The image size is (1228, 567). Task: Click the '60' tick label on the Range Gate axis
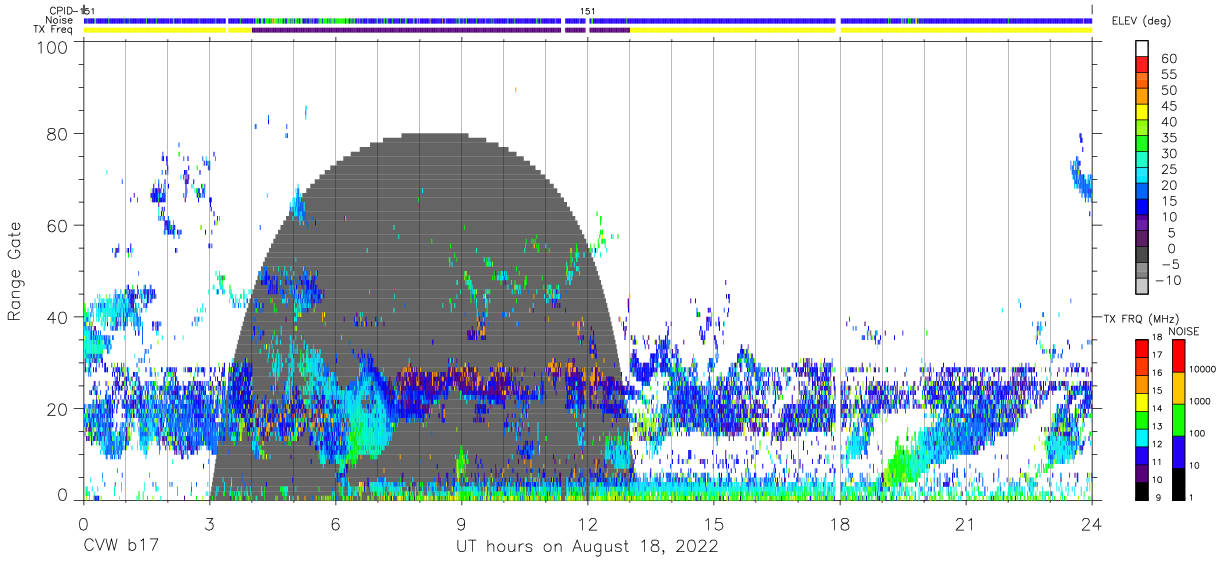pyautogui.click(x=58, y=226)
